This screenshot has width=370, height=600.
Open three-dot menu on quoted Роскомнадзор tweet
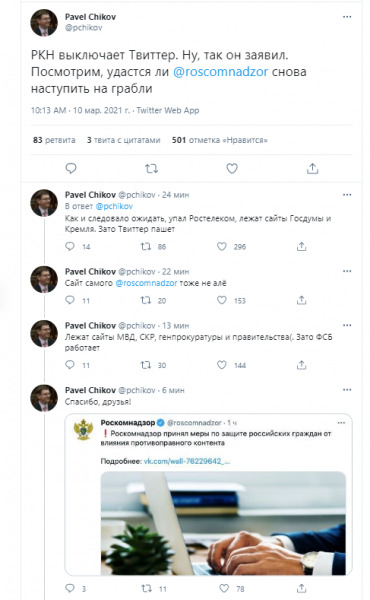pos(341,423)
